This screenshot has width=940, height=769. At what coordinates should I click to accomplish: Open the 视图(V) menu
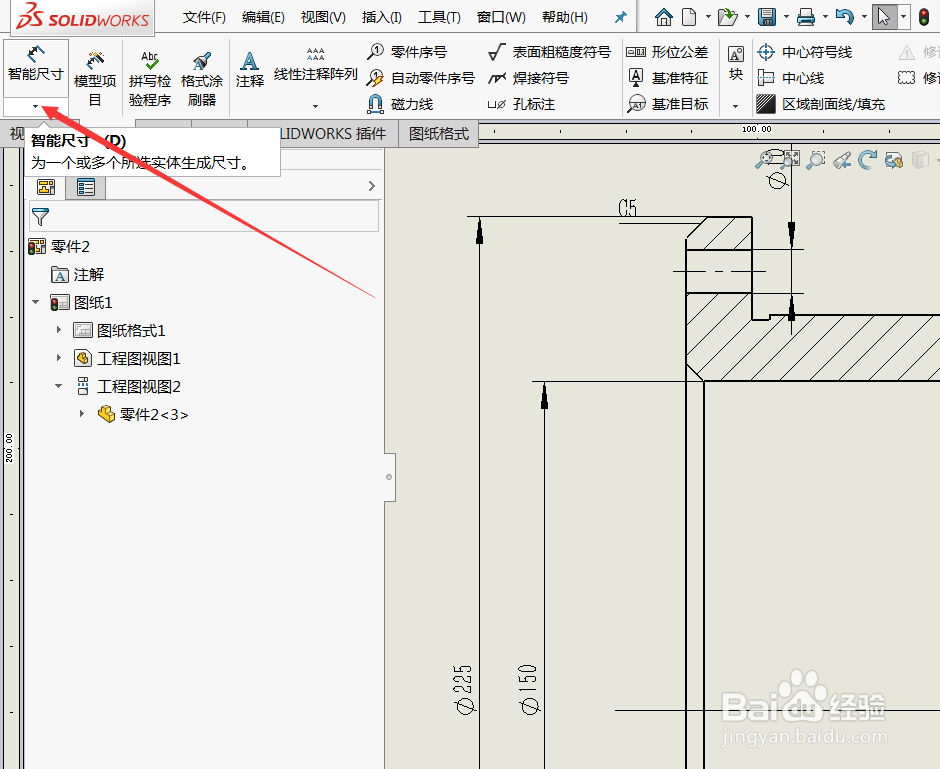[x=323, y=17]
